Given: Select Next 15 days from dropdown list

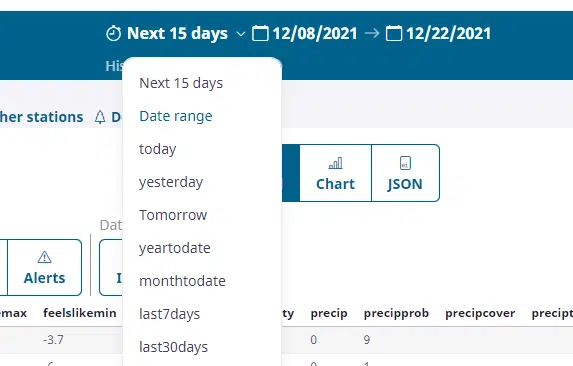Looking at the screenshot, I should (x=181, y=83).
